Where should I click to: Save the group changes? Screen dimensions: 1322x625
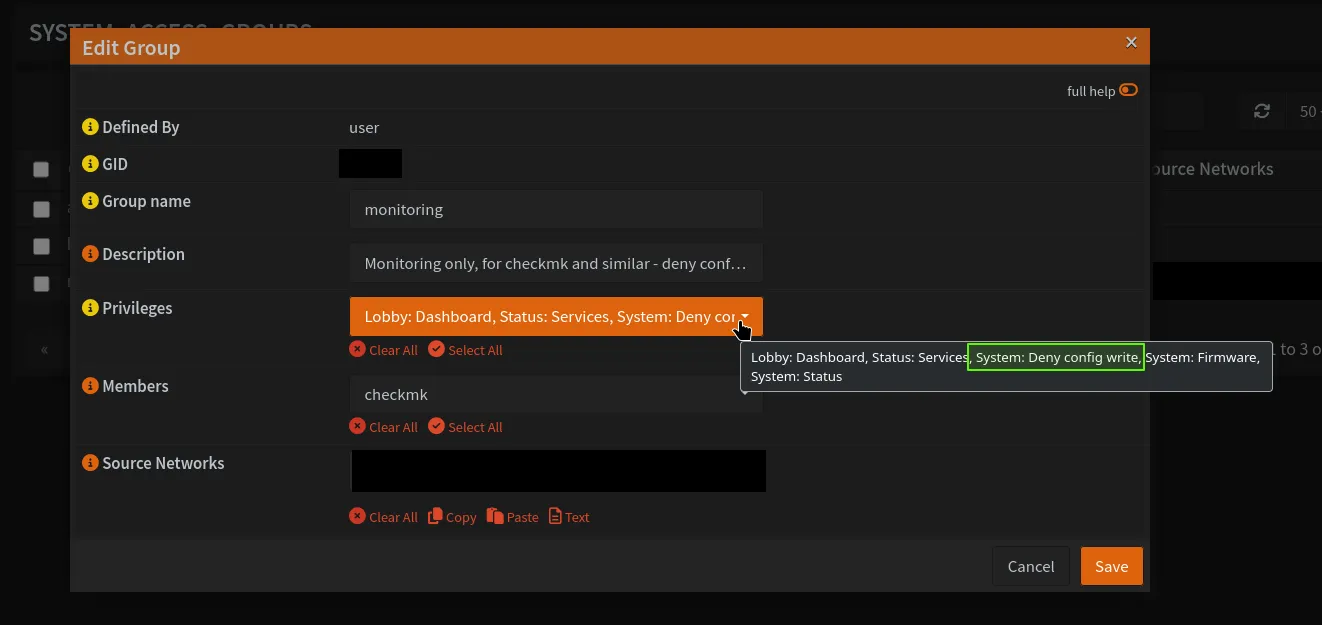click(x=1111, y=566)
